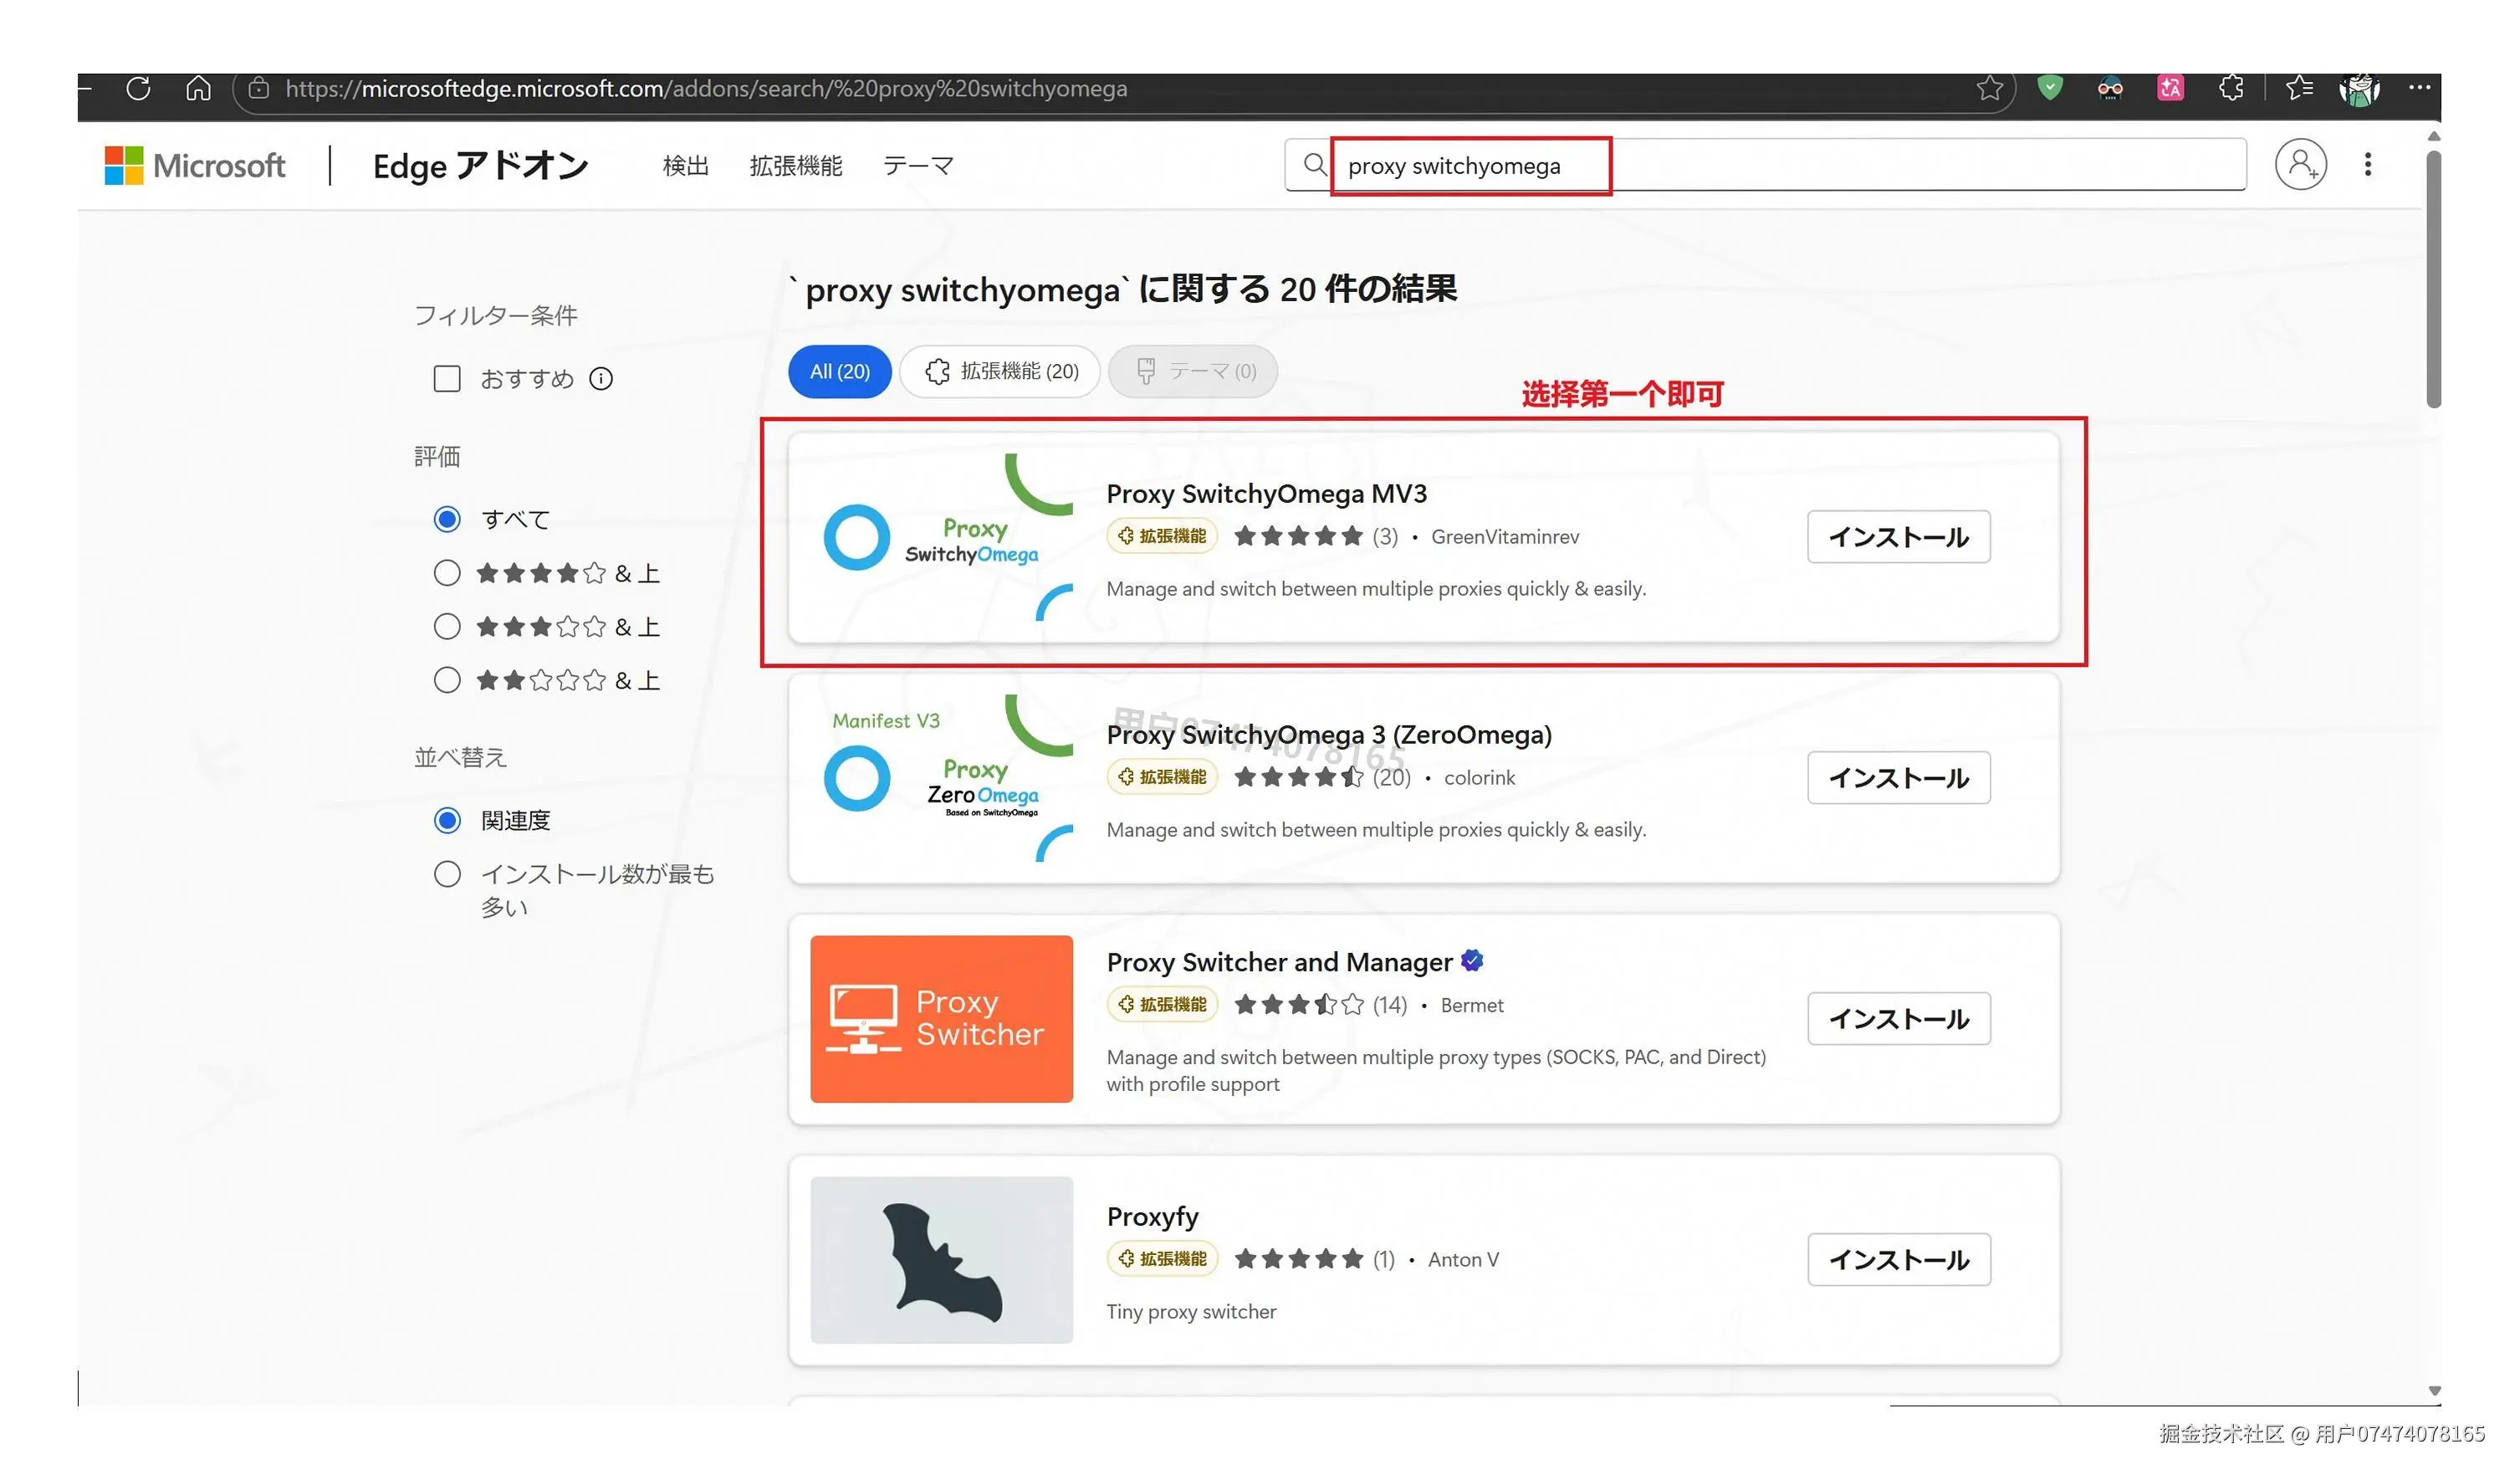
Task: Click the browser address bar URL
Action: (x=706, y=88)
